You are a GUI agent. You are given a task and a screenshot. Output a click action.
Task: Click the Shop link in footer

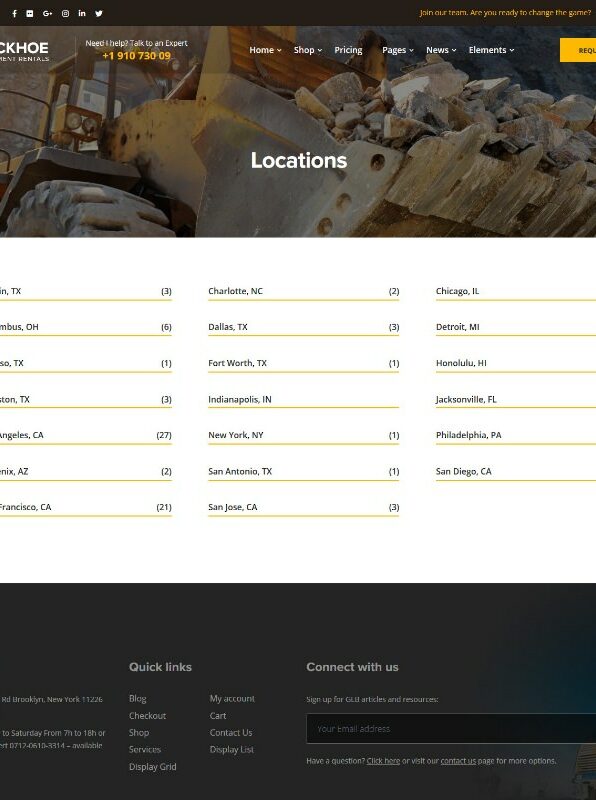(x=139, y=733)
